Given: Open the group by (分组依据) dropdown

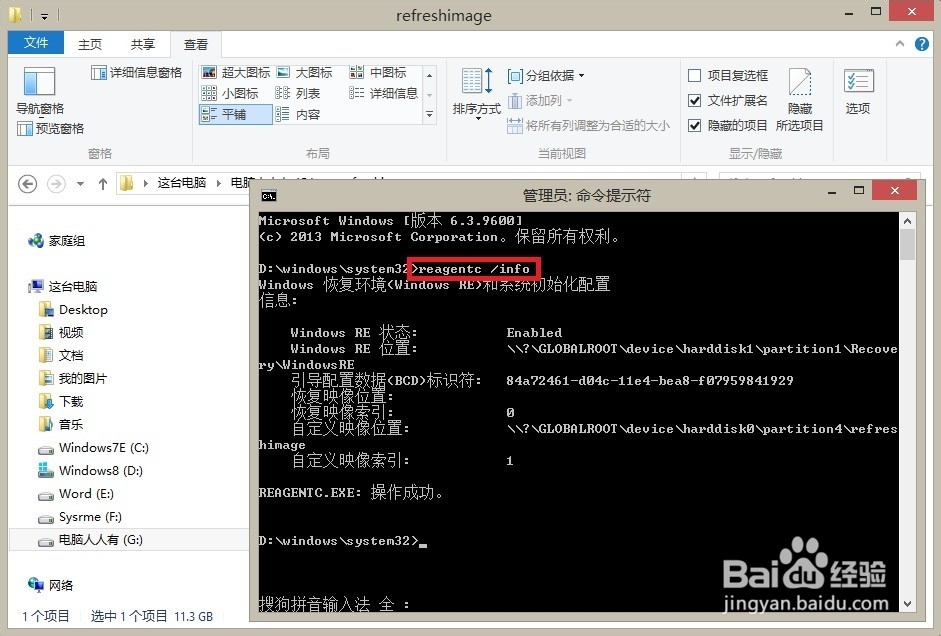Looking at the screenshot, I should [546, 76].
